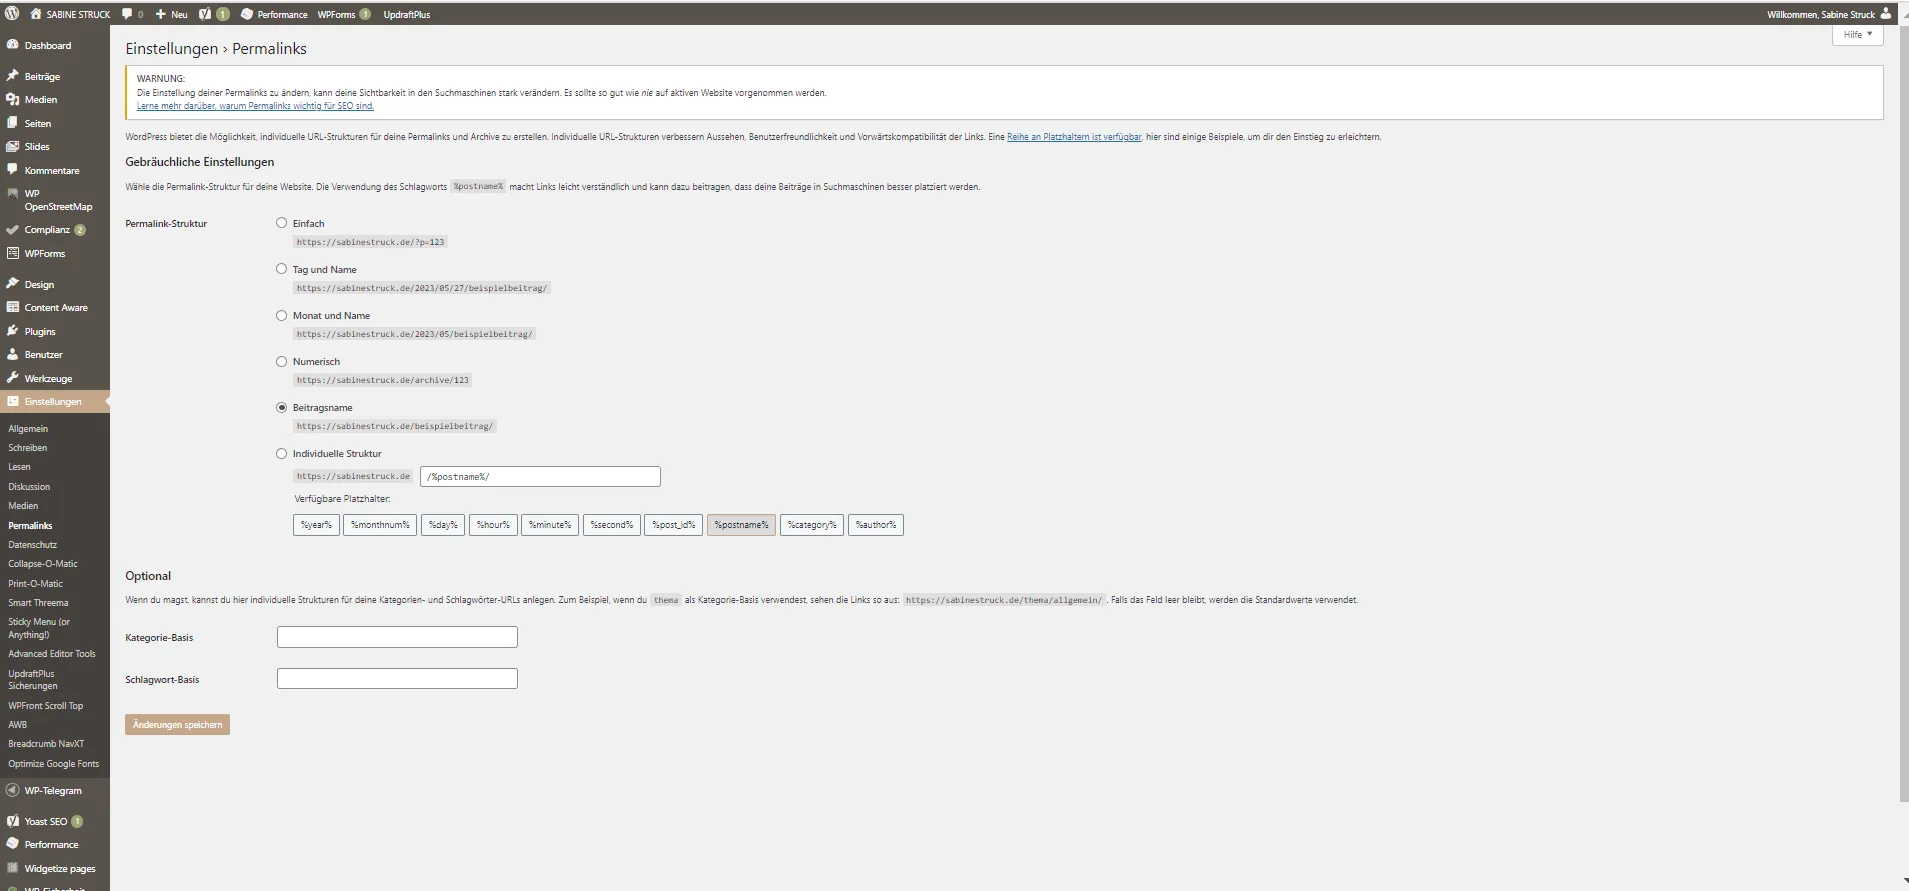Insert the %monthnum% placeholder tag
The height and width of the screenshot is (891, 1909).
(380, 525)
